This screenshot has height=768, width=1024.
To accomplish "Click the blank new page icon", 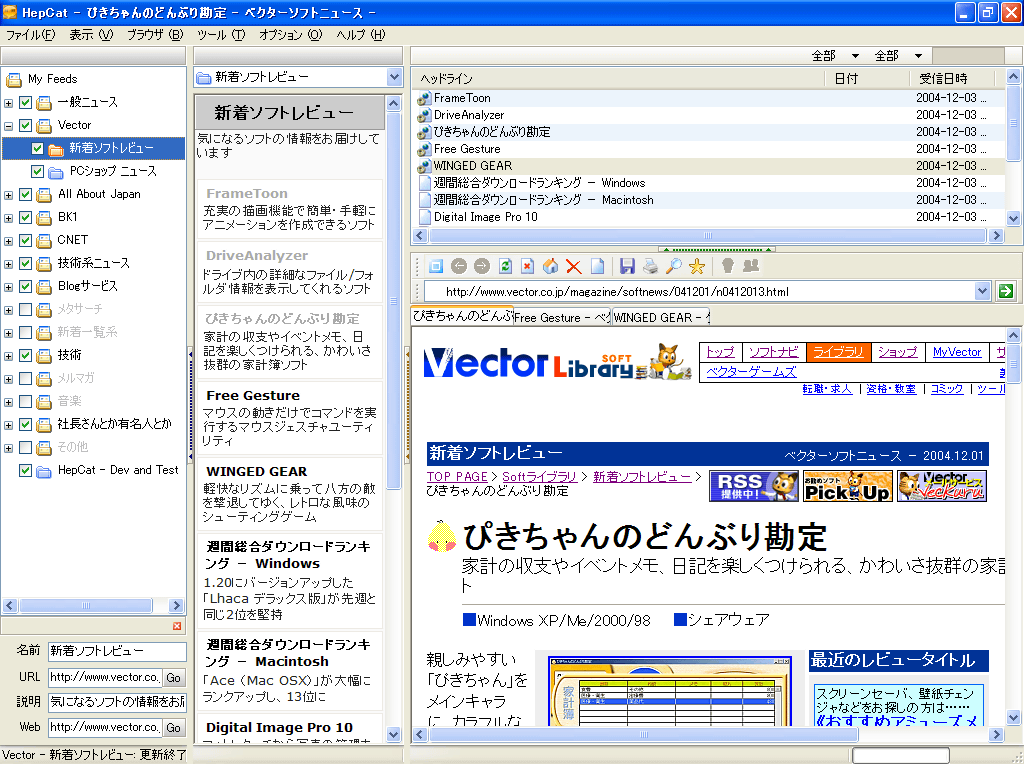I will pos(597,266).
